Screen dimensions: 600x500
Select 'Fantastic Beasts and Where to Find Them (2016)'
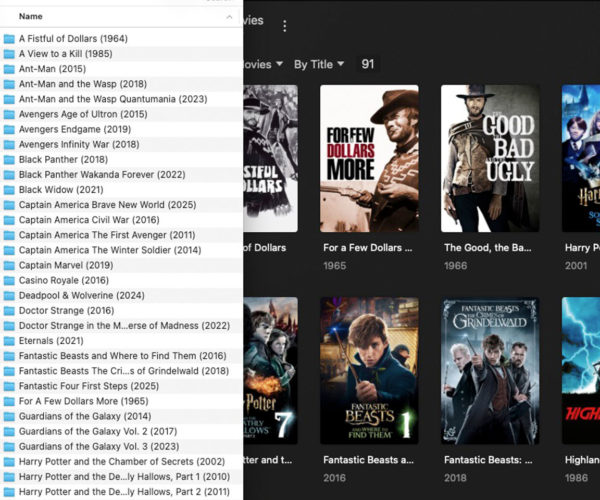(x=121, y=356)
